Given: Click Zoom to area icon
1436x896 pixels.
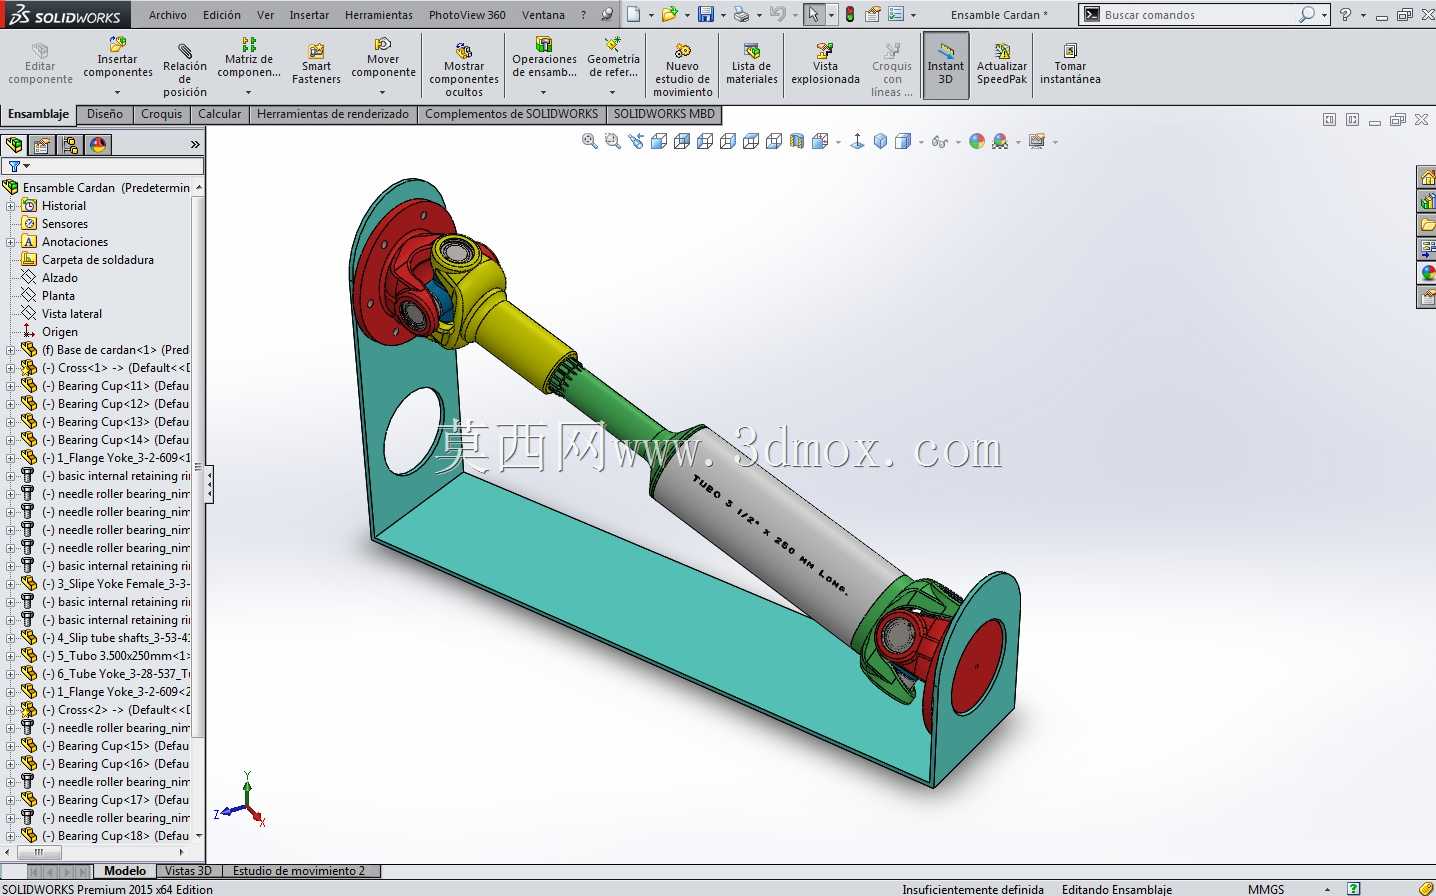Looking at the screenshot, I should tap(613, 141).
